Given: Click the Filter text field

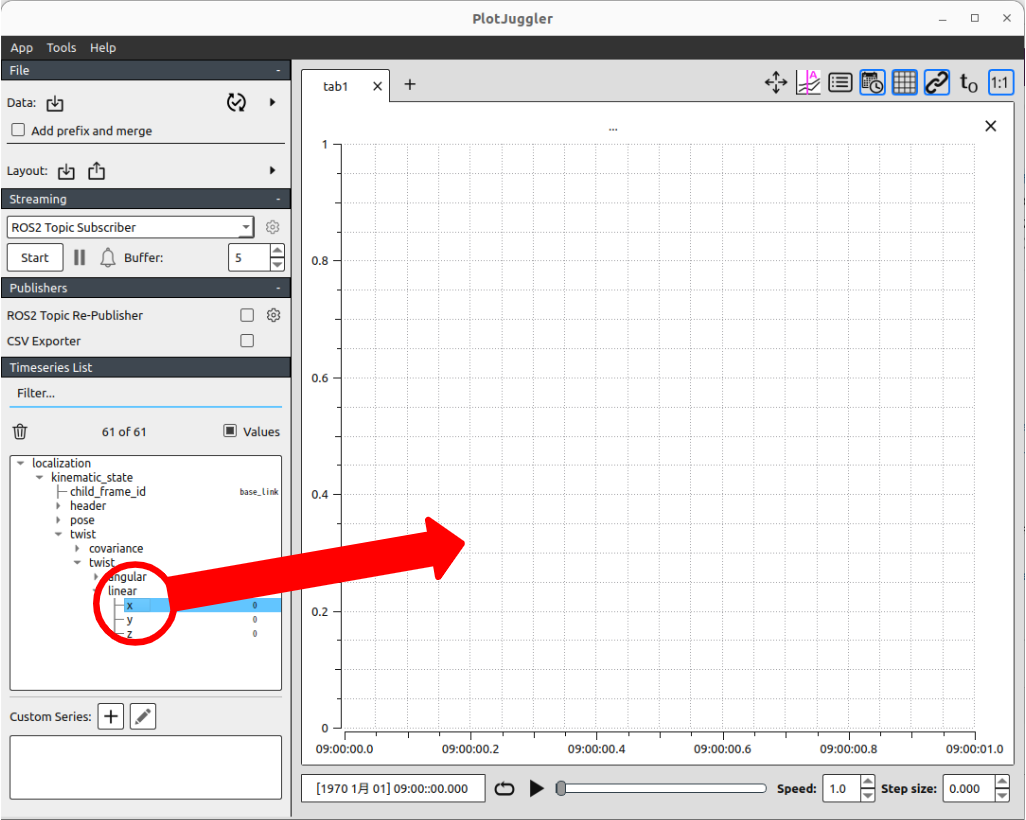Looking at the screenshot, I should (x=145, y=393).
